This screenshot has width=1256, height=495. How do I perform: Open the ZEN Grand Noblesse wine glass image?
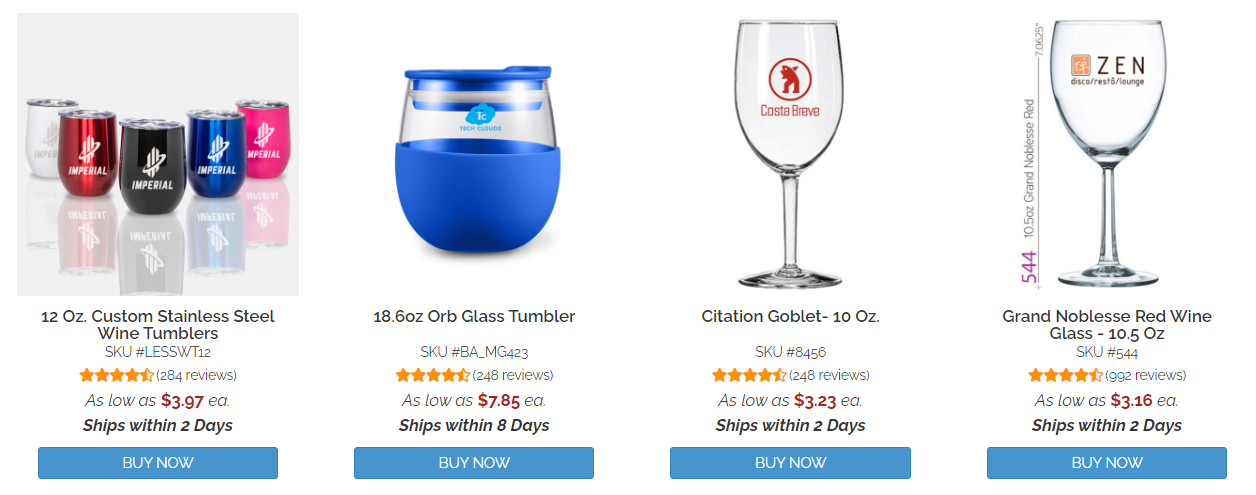pos(1107,154)
